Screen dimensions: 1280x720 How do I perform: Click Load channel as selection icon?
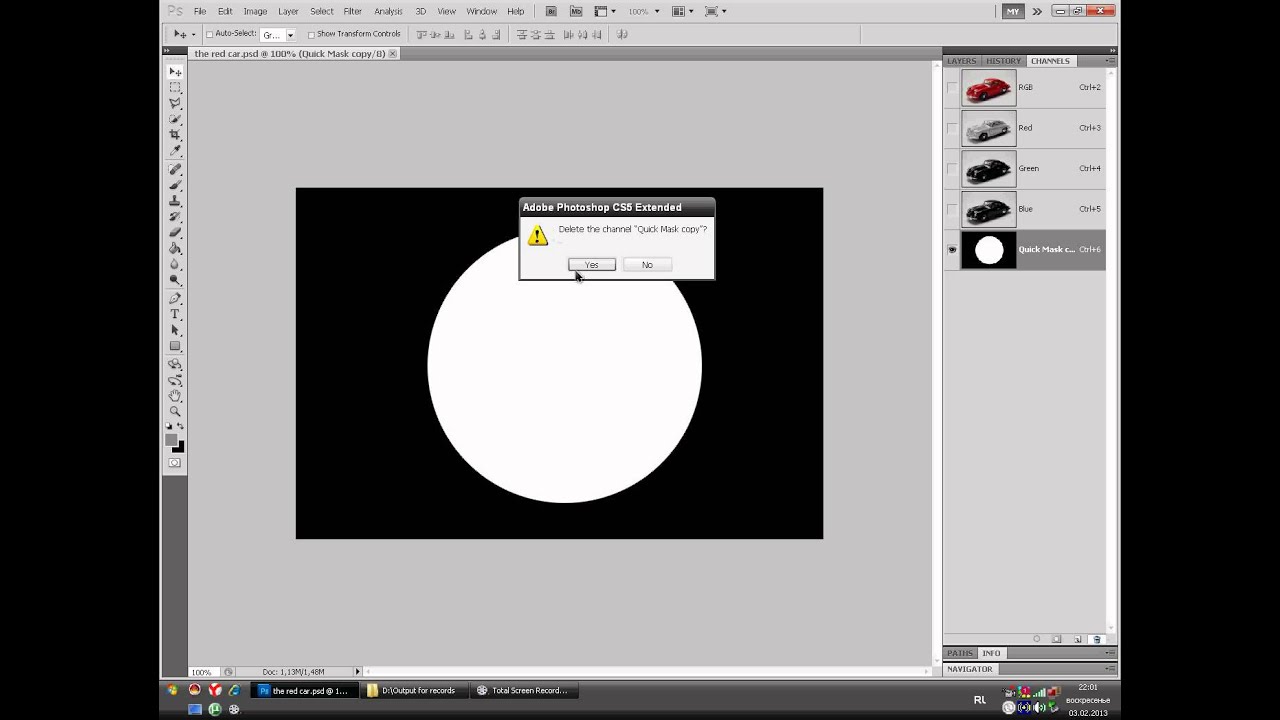point(1037,639)
